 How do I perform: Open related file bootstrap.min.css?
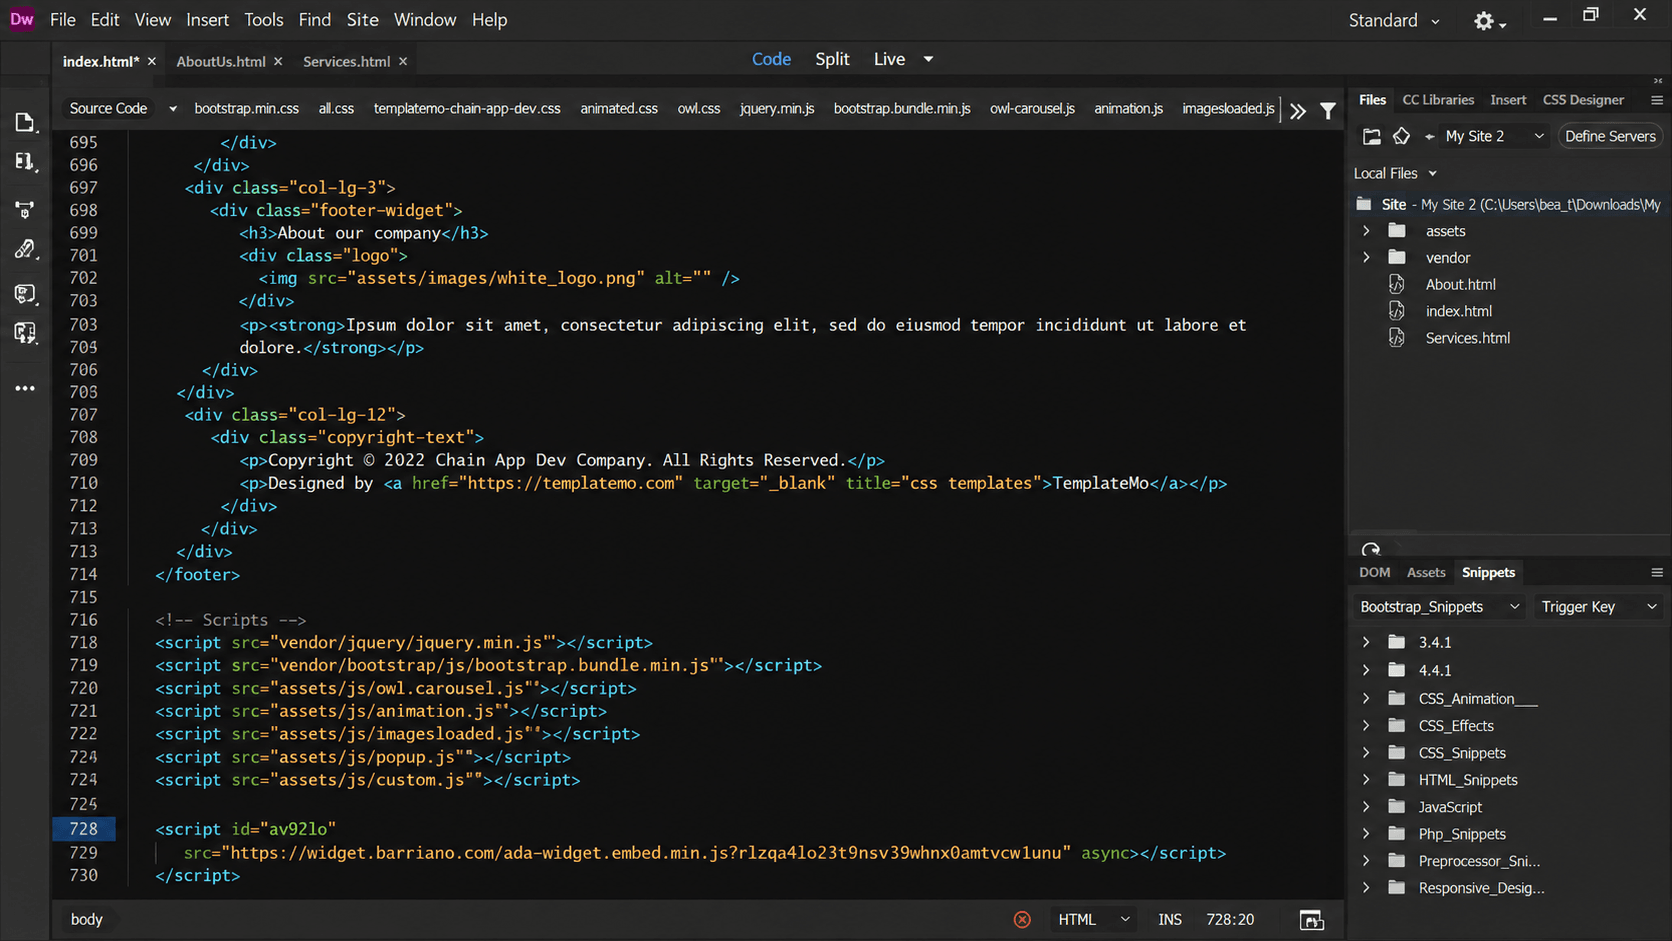click(247, 109)
